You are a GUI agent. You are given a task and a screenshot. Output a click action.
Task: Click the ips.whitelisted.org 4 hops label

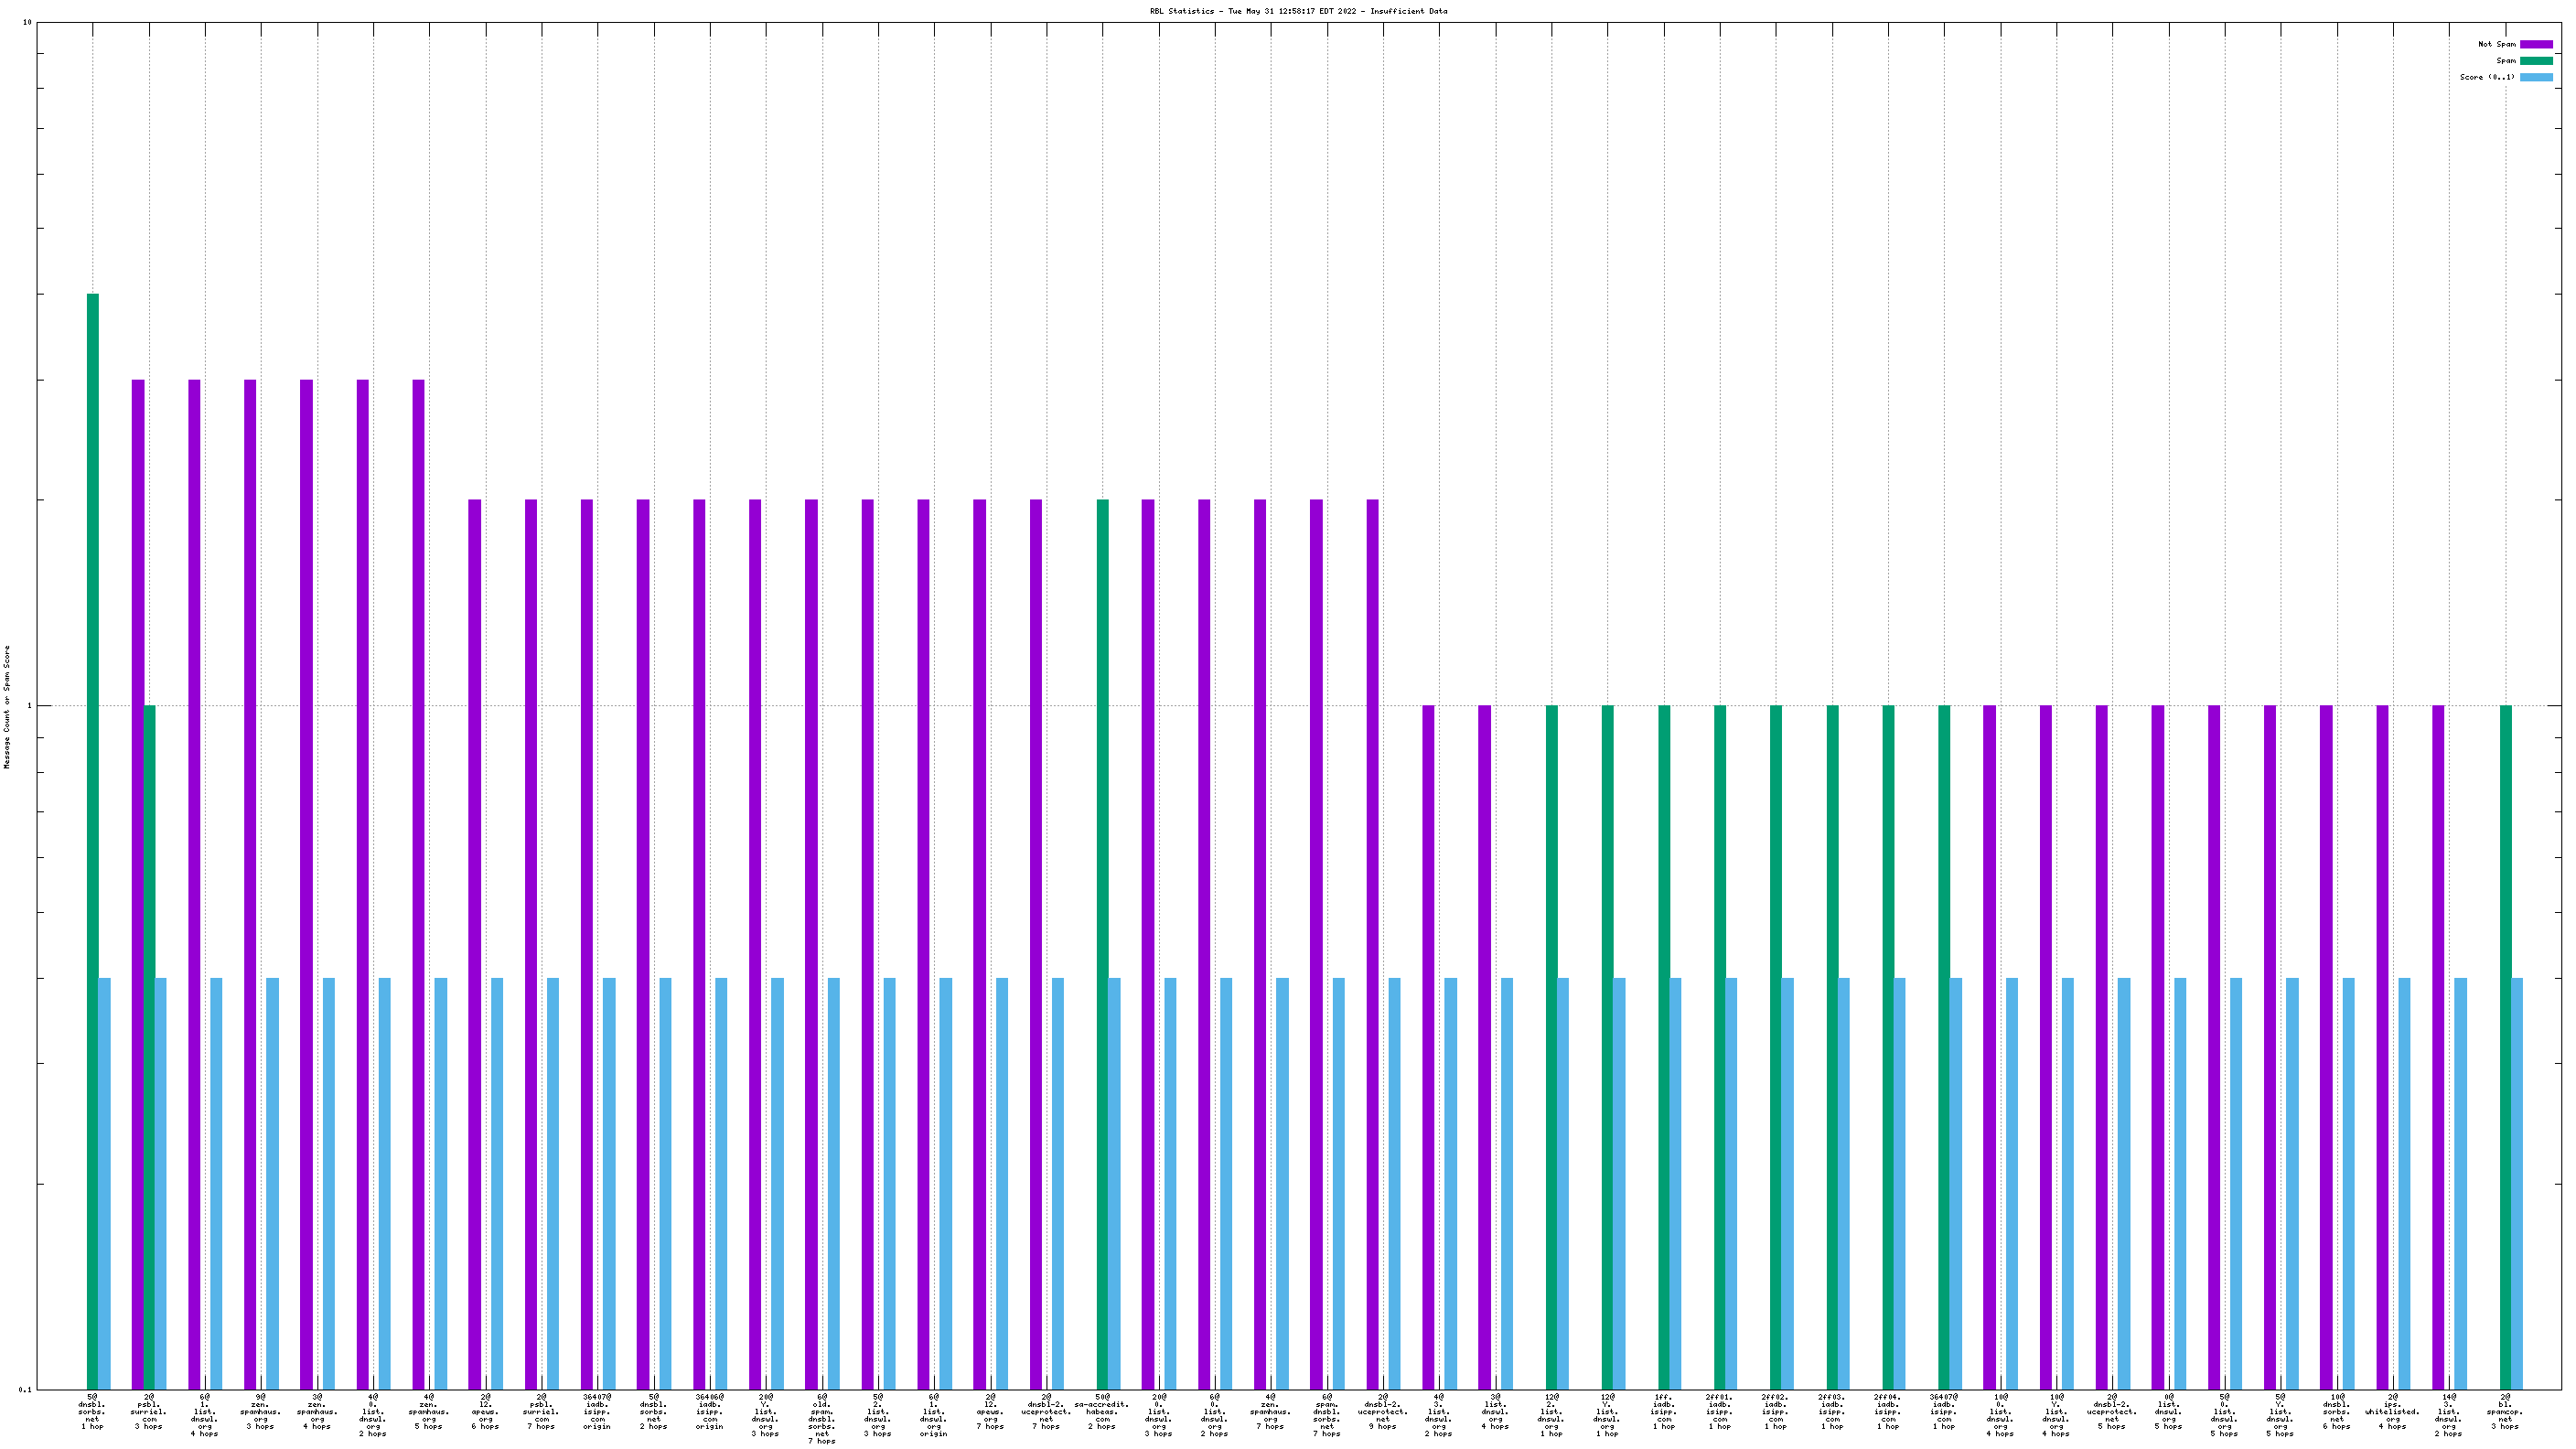point(2392,1411)
